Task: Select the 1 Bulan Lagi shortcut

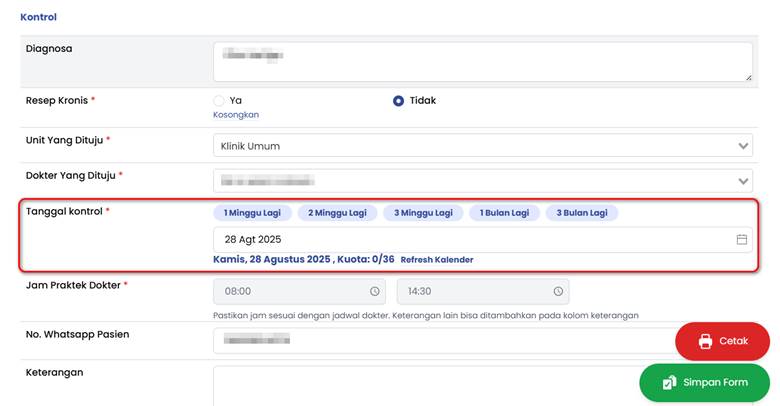Action: pos(504,213)
